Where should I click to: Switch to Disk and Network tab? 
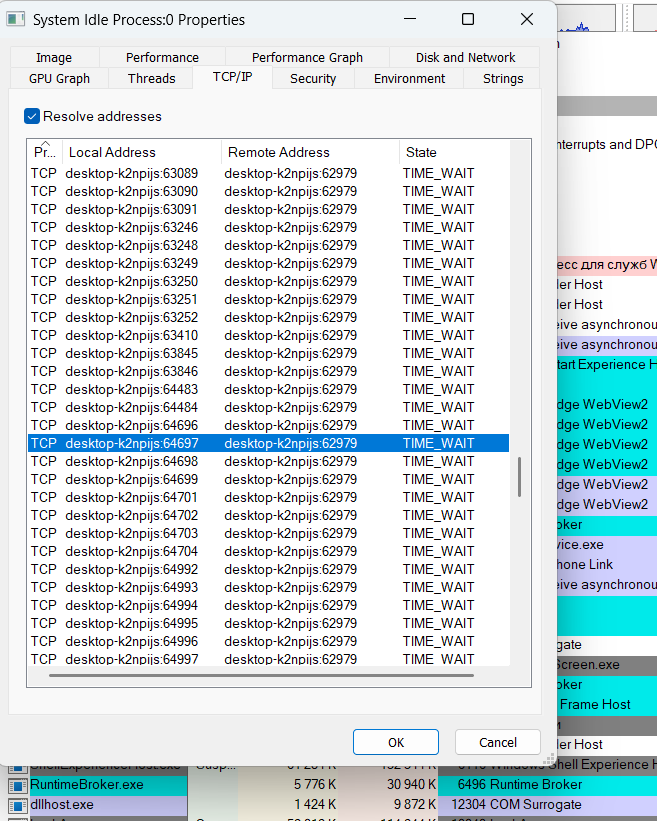pyautogui.click(x=465, y=58)
